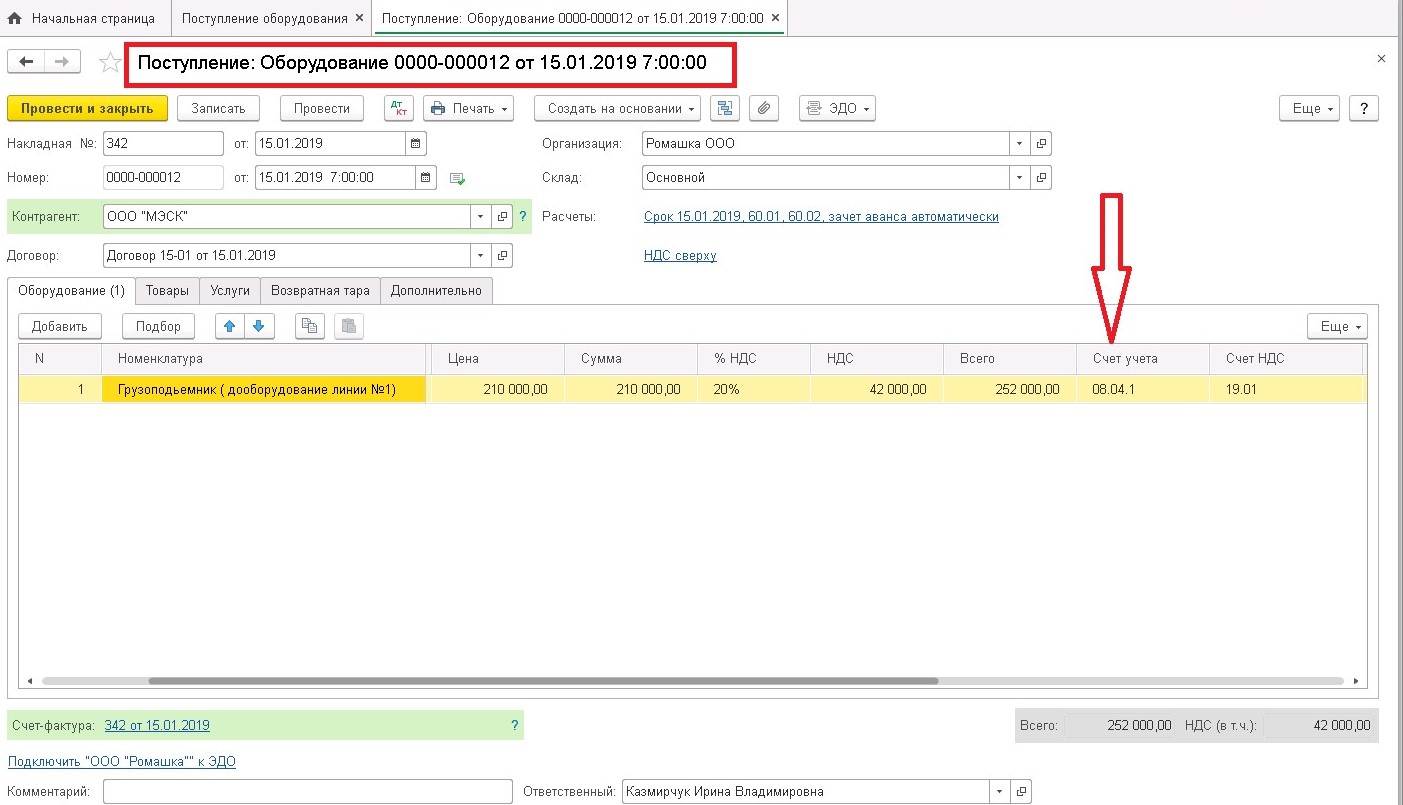This screenshot has height=805, width=1403.
Task: Click the Провести и закрыть button
Action: point(87,108)
